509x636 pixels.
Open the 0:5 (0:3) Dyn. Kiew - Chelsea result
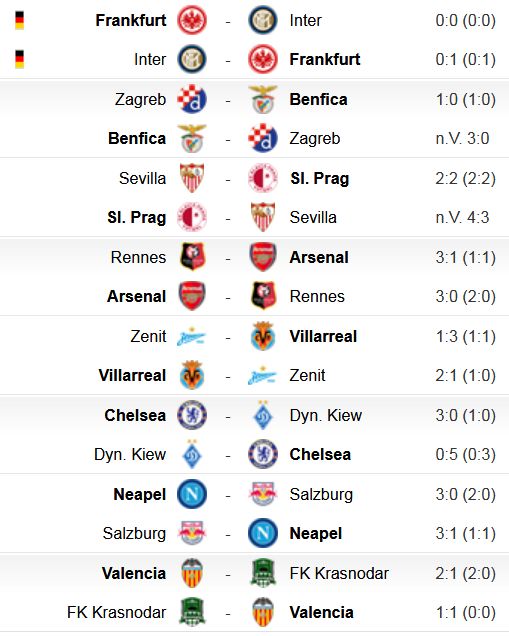(x=466, y=455)
